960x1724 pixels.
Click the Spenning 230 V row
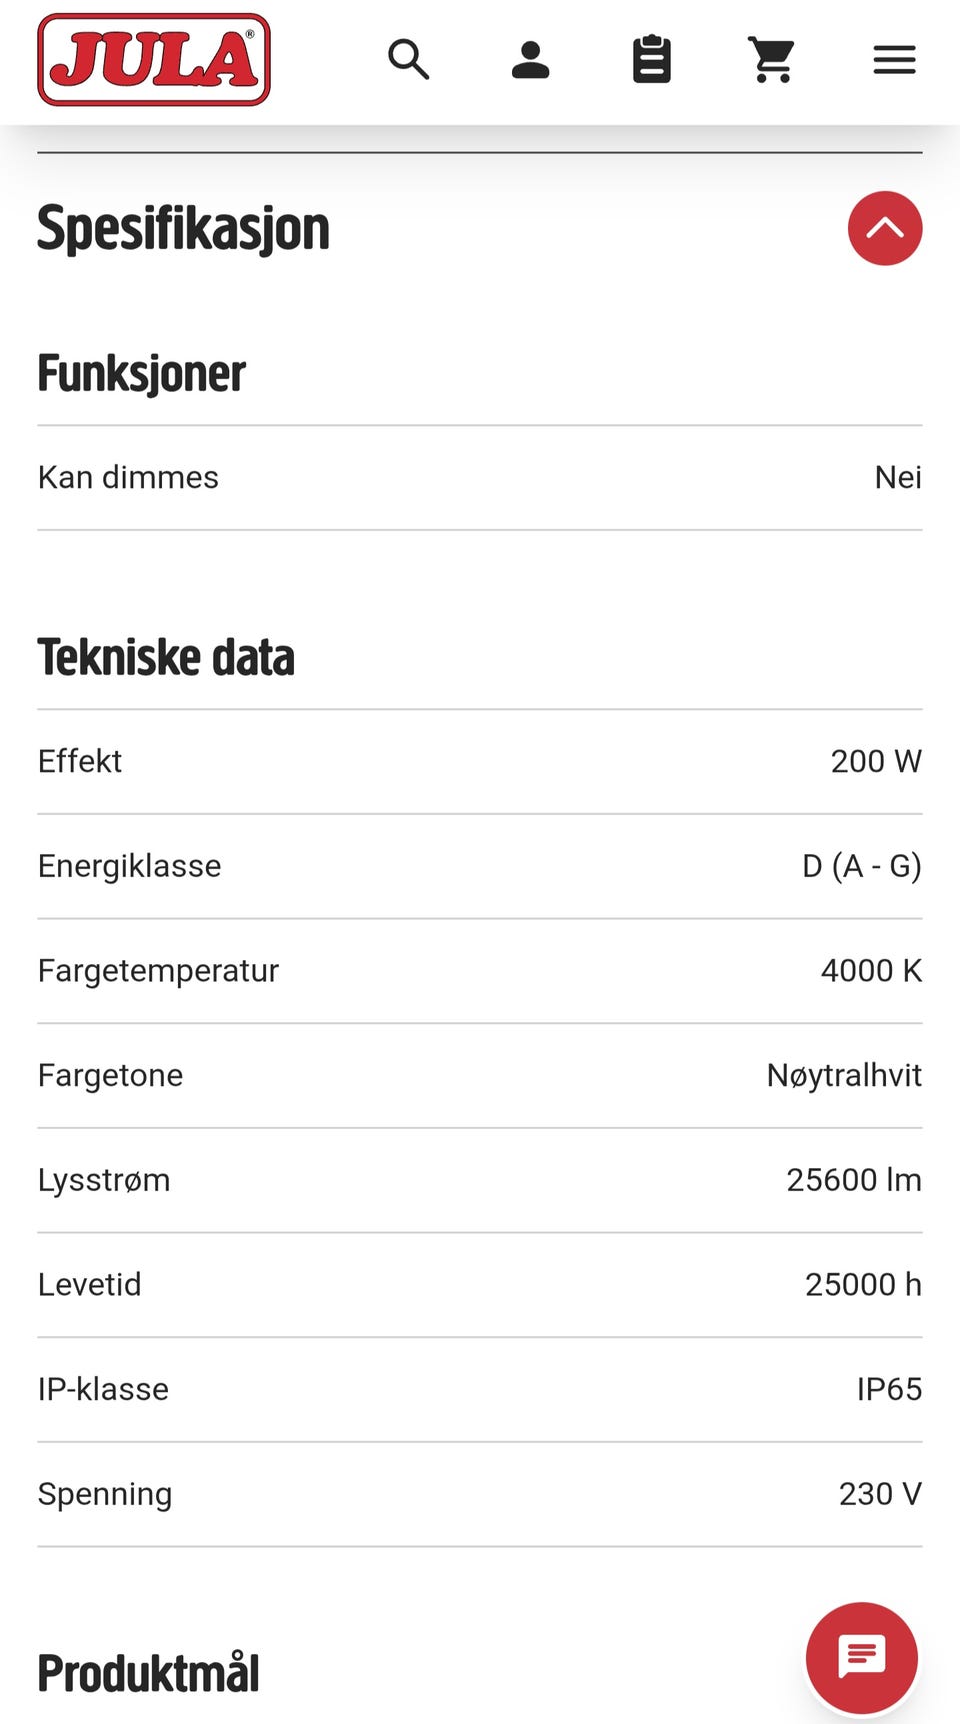(480, 1494)
